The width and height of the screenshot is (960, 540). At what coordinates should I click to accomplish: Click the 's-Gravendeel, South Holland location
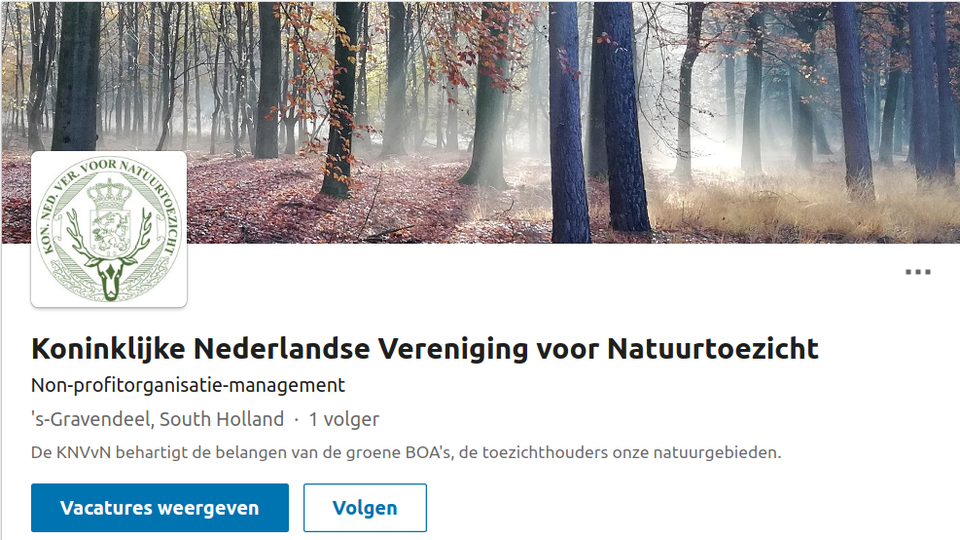pos(157,419)
